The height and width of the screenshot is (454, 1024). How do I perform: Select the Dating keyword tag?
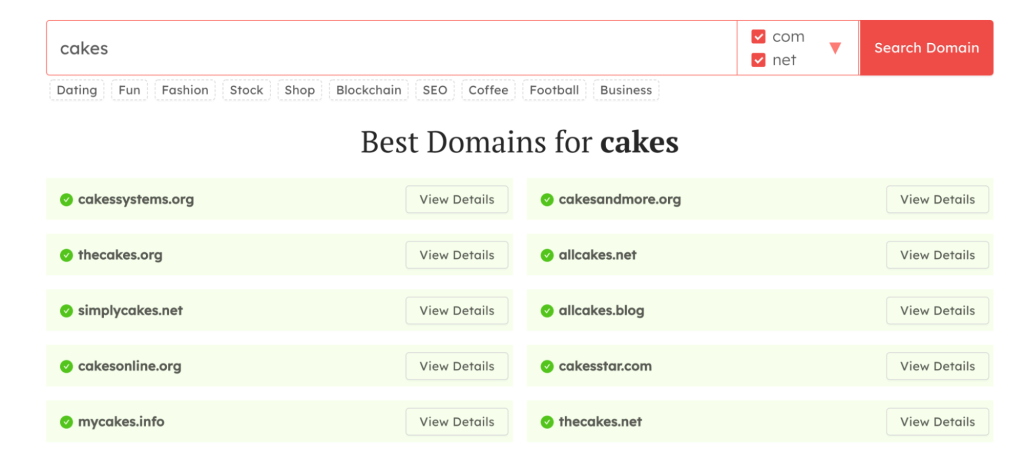point(77,90)
